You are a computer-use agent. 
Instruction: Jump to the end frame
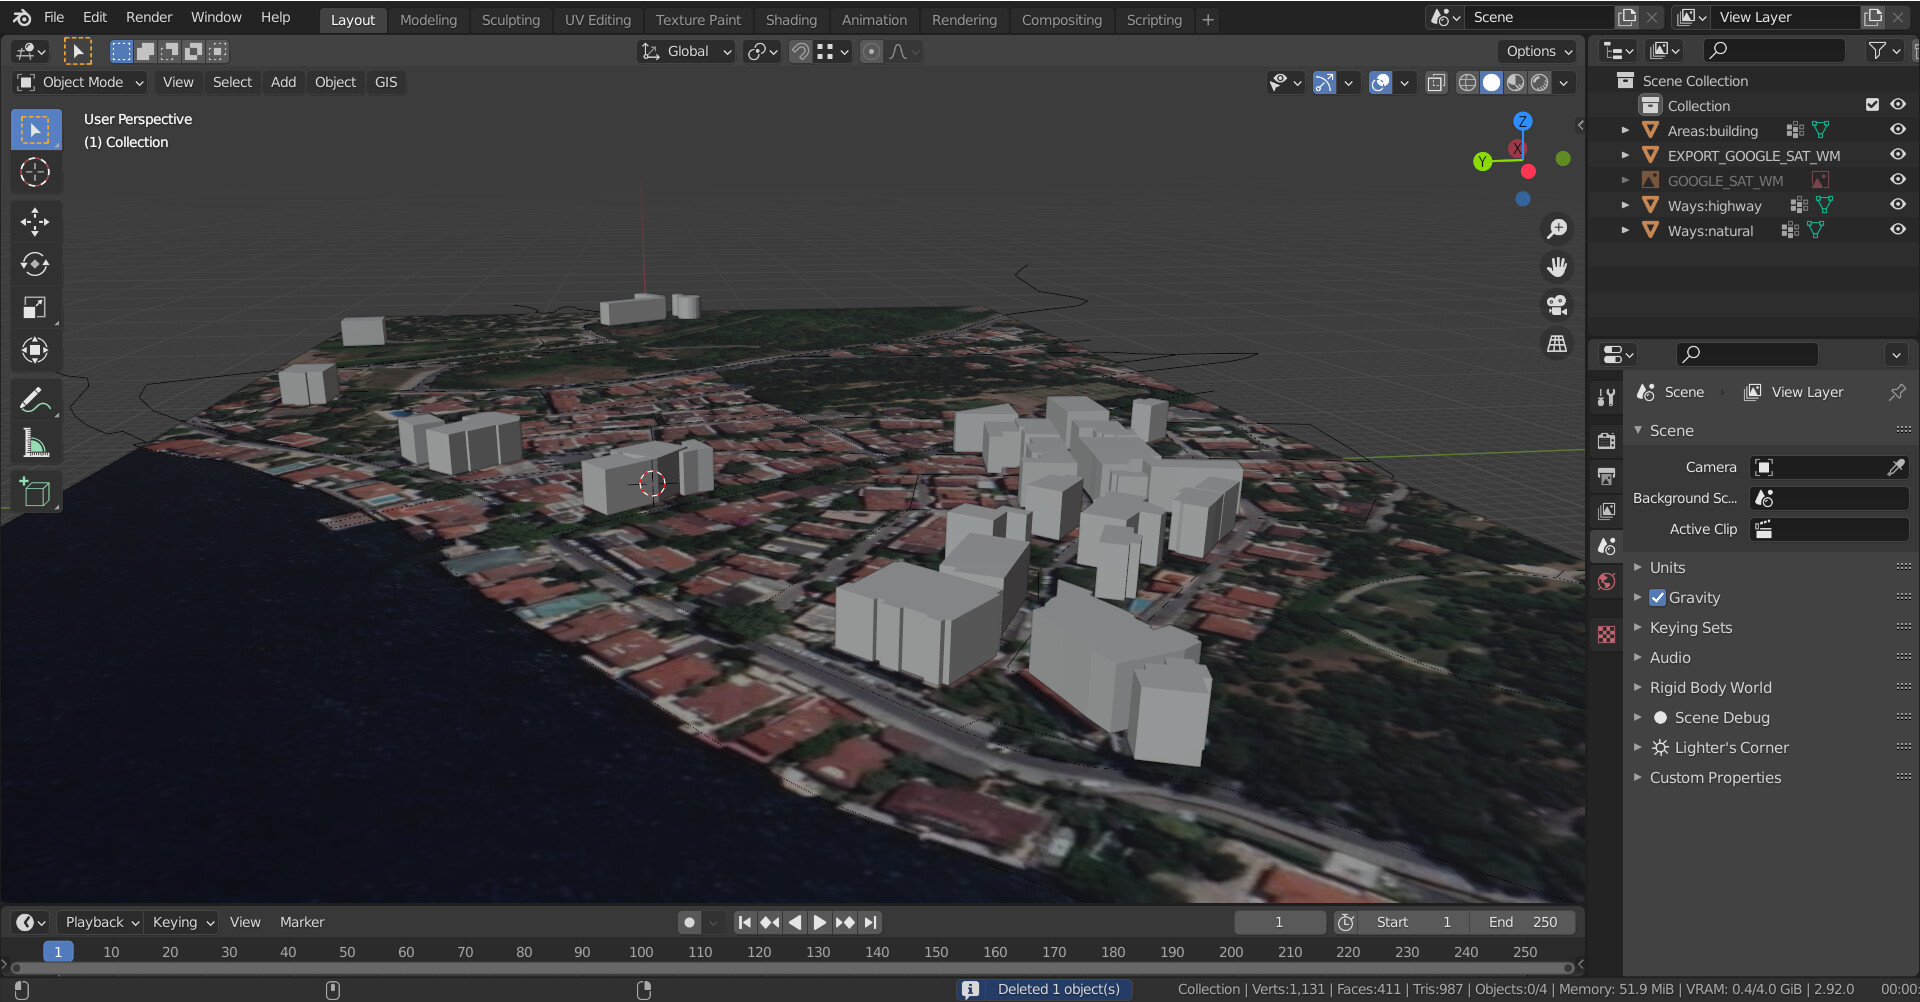click(871, 923)
